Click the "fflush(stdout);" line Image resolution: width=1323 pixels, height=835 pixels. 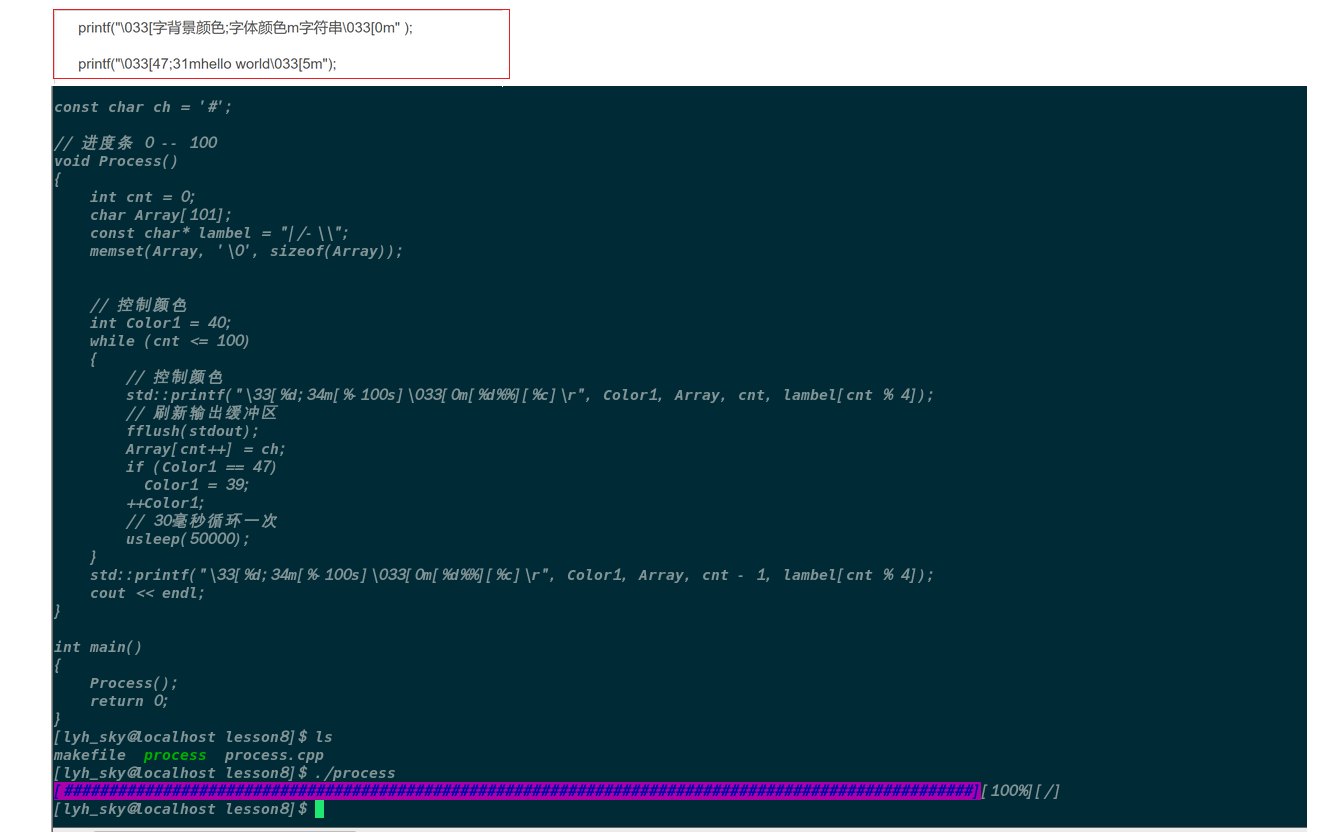click(x=192, y=431)
